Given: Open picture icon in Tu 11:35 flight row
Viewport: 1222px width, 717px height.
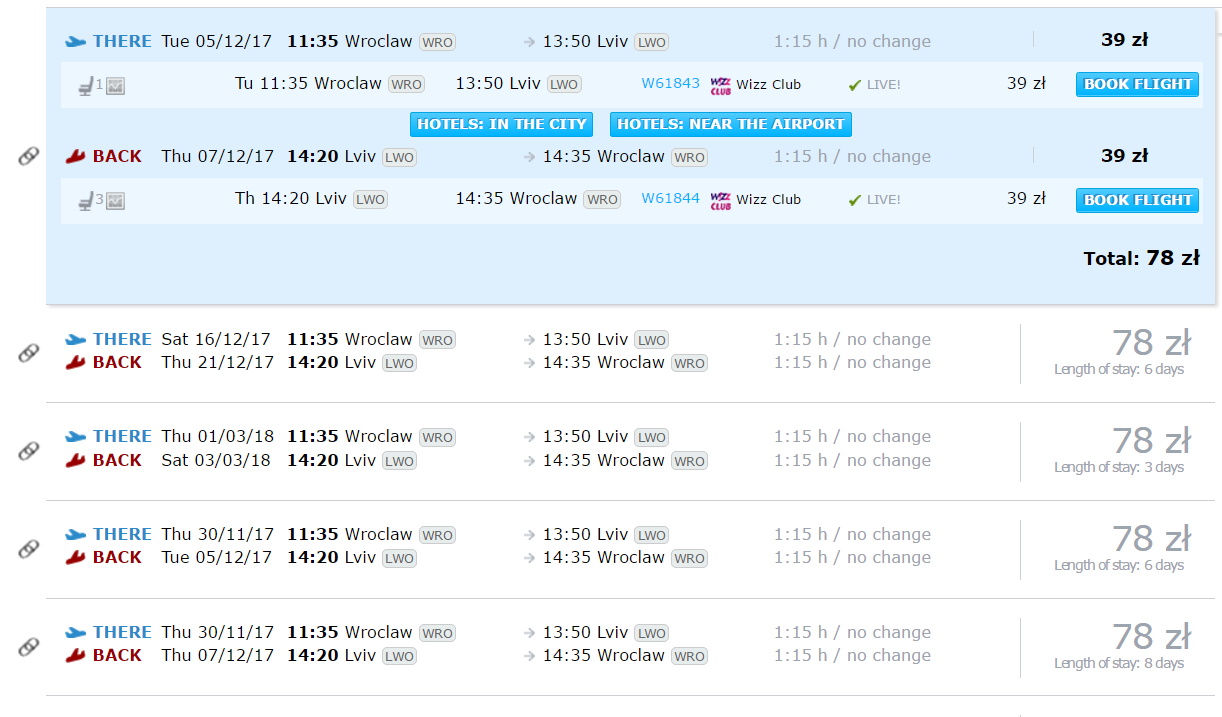Looking at the screenshot, I should click(116, 86).
